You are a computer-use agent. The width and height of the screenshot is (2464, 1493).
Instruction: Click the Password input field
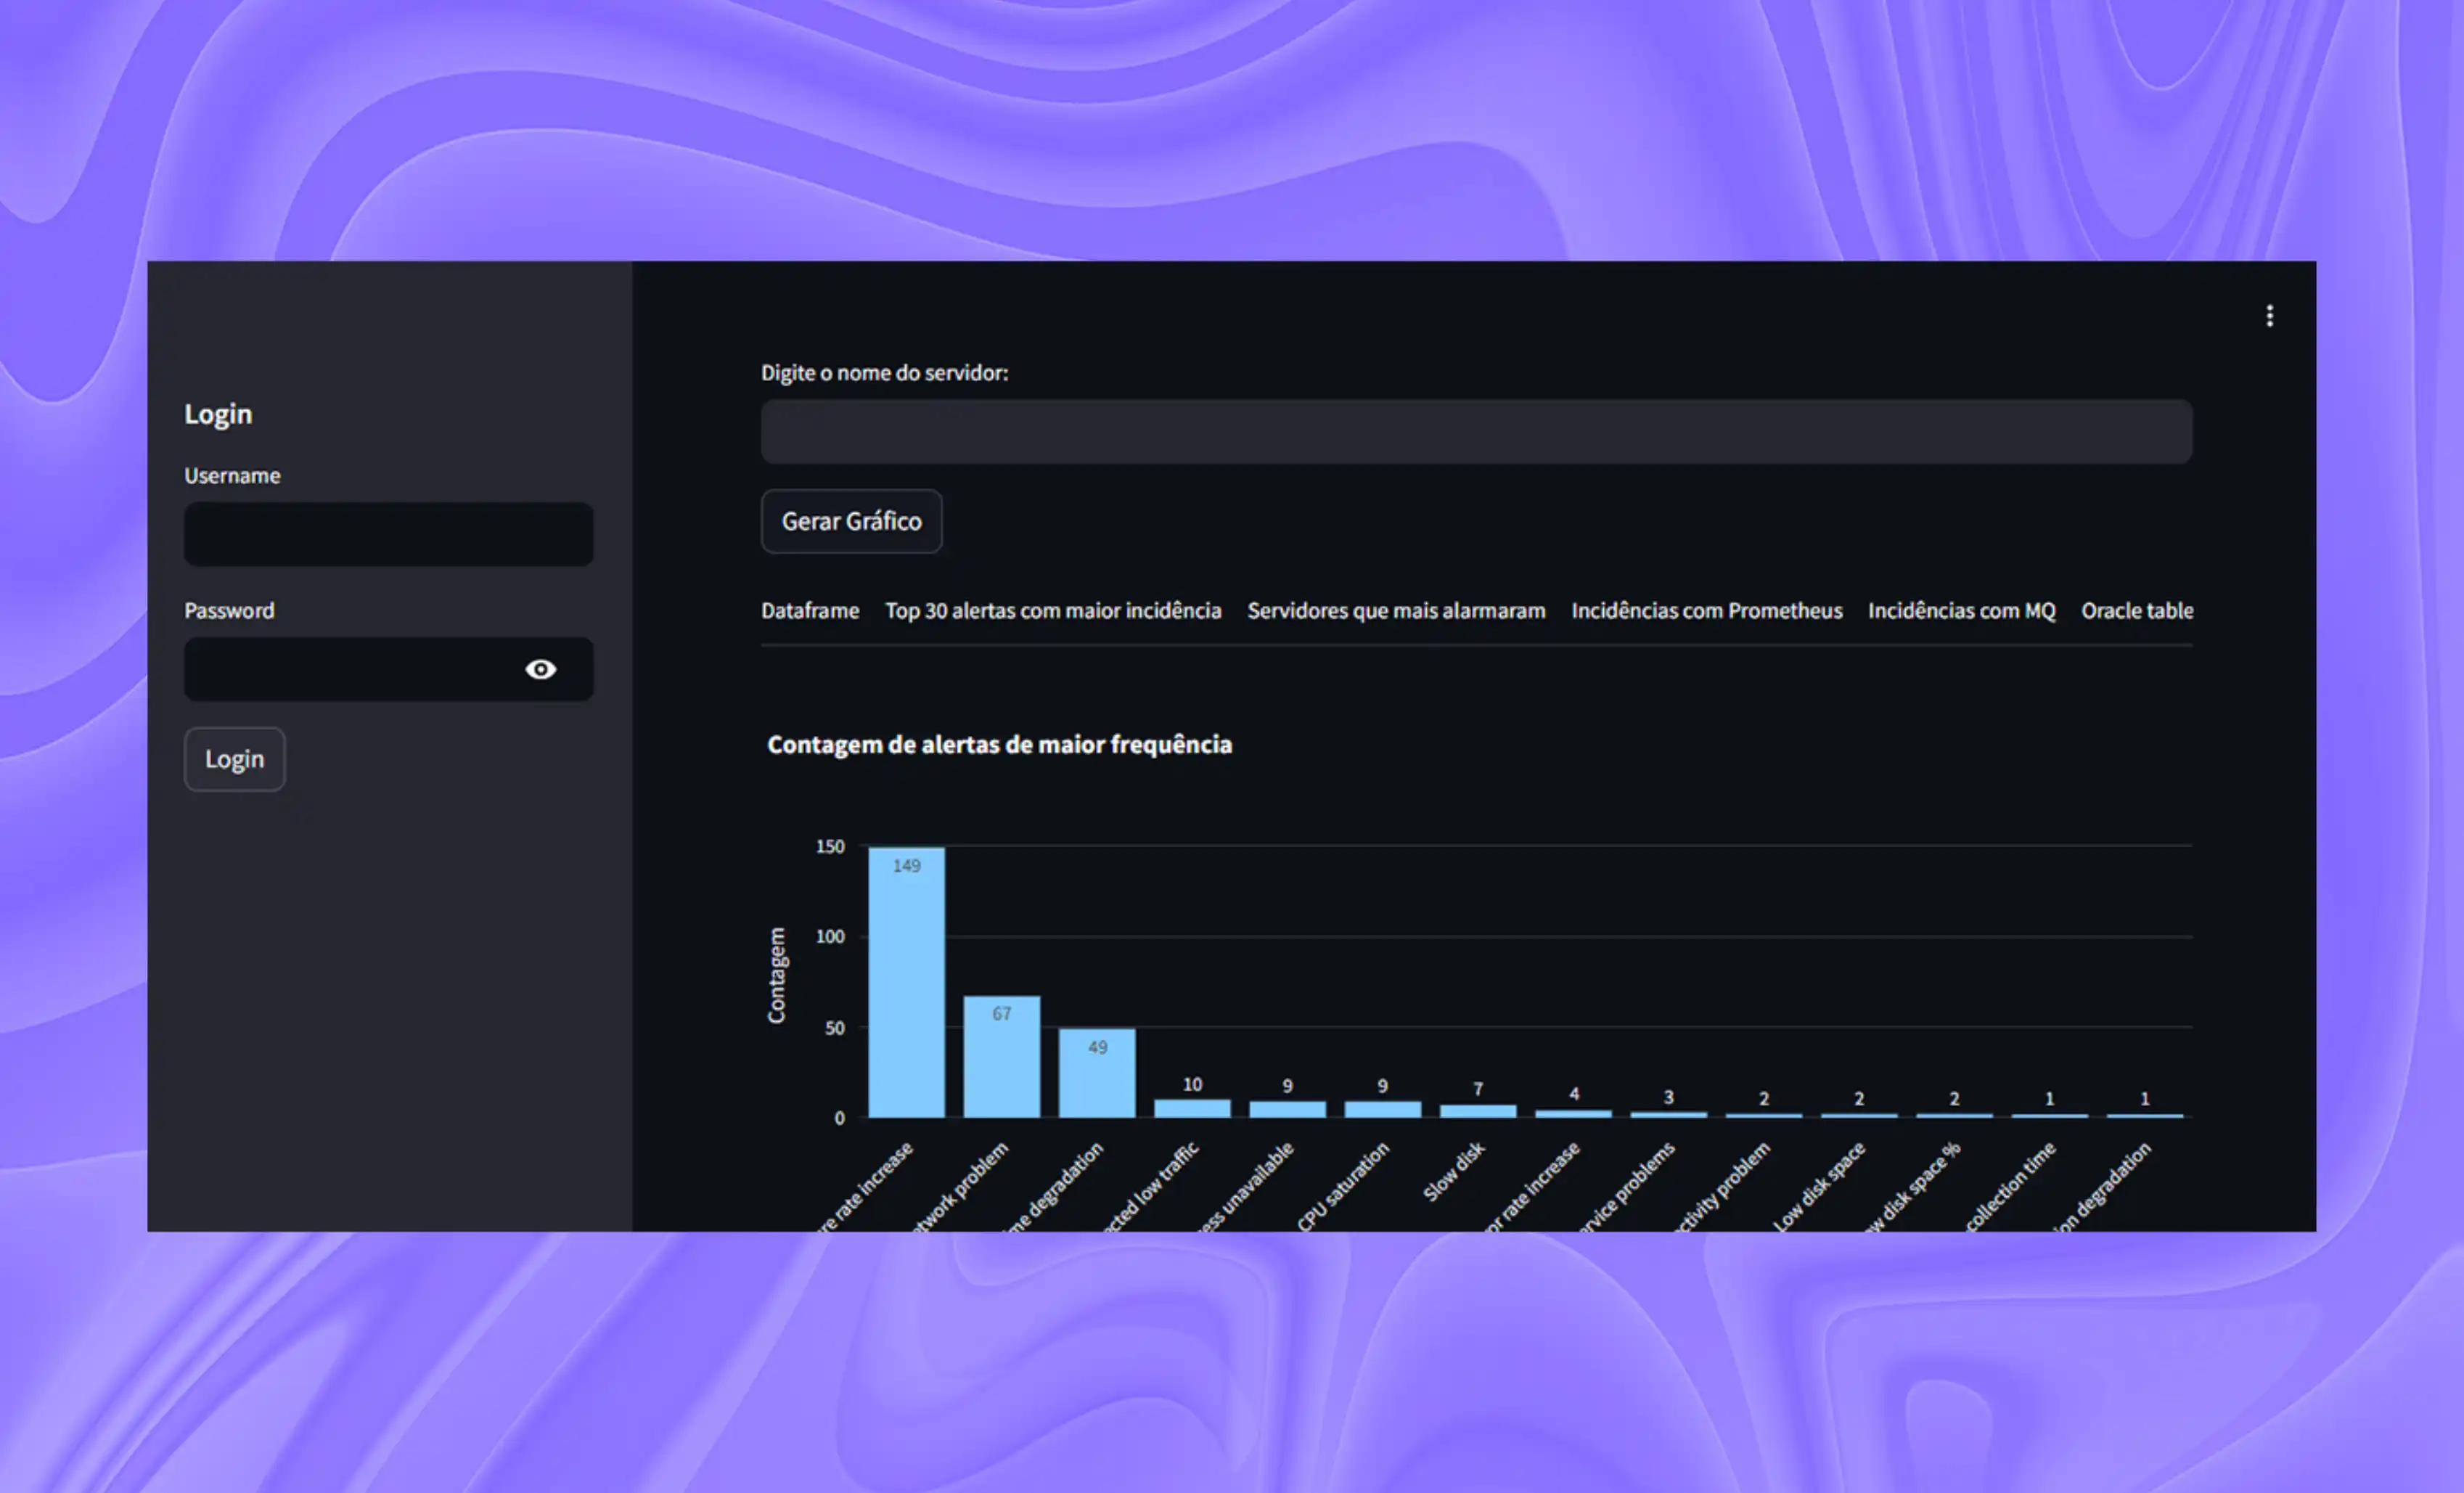tap(350, 669)
